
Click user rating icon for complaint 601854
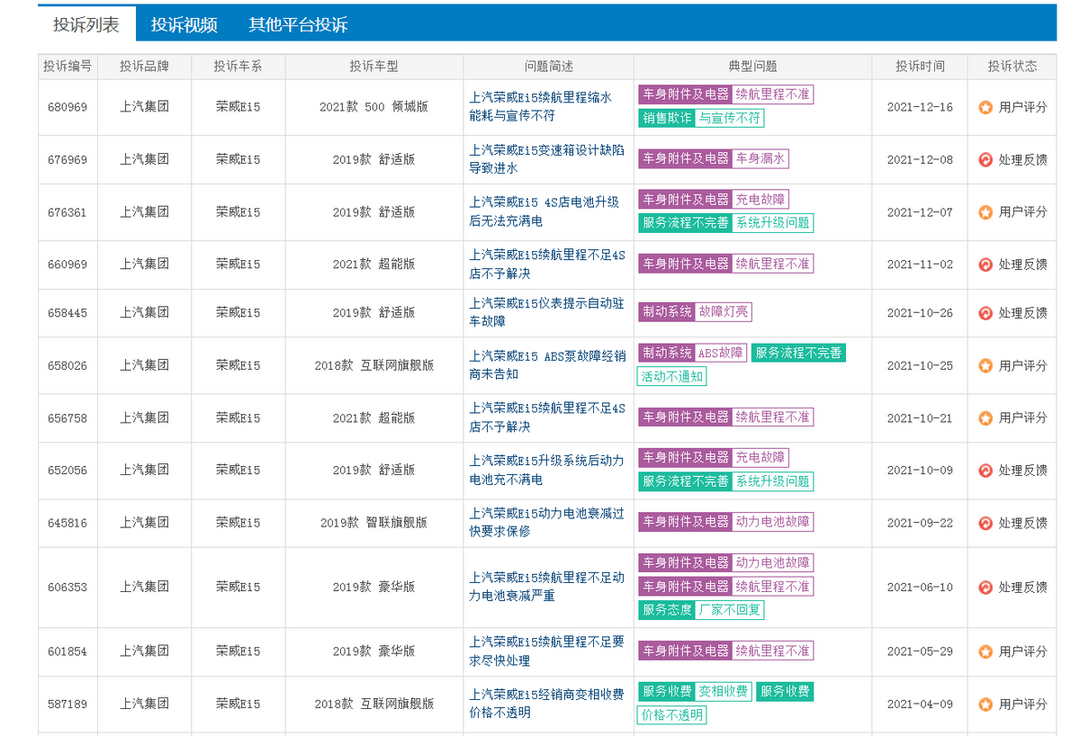click(x=986, y=651)
